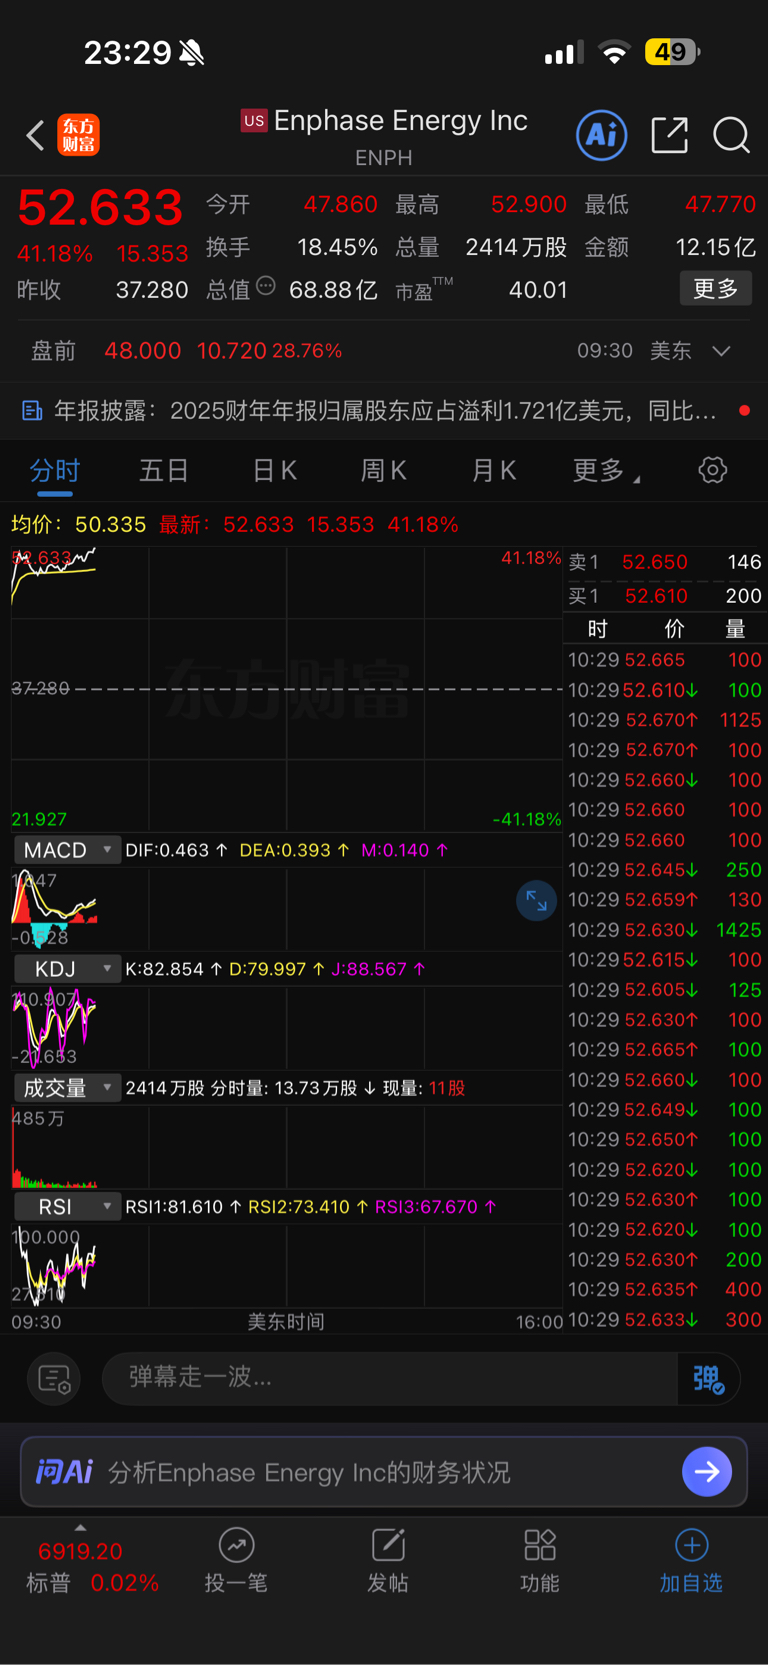Viewport: 768px width, 1665px height.
Task: Open the MACD indicator dropdown
Action: coord(67,850)
